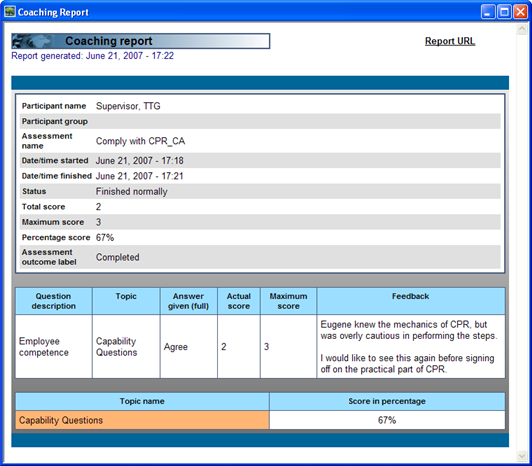Click the scrollbar up arrow

coord(521,30)
